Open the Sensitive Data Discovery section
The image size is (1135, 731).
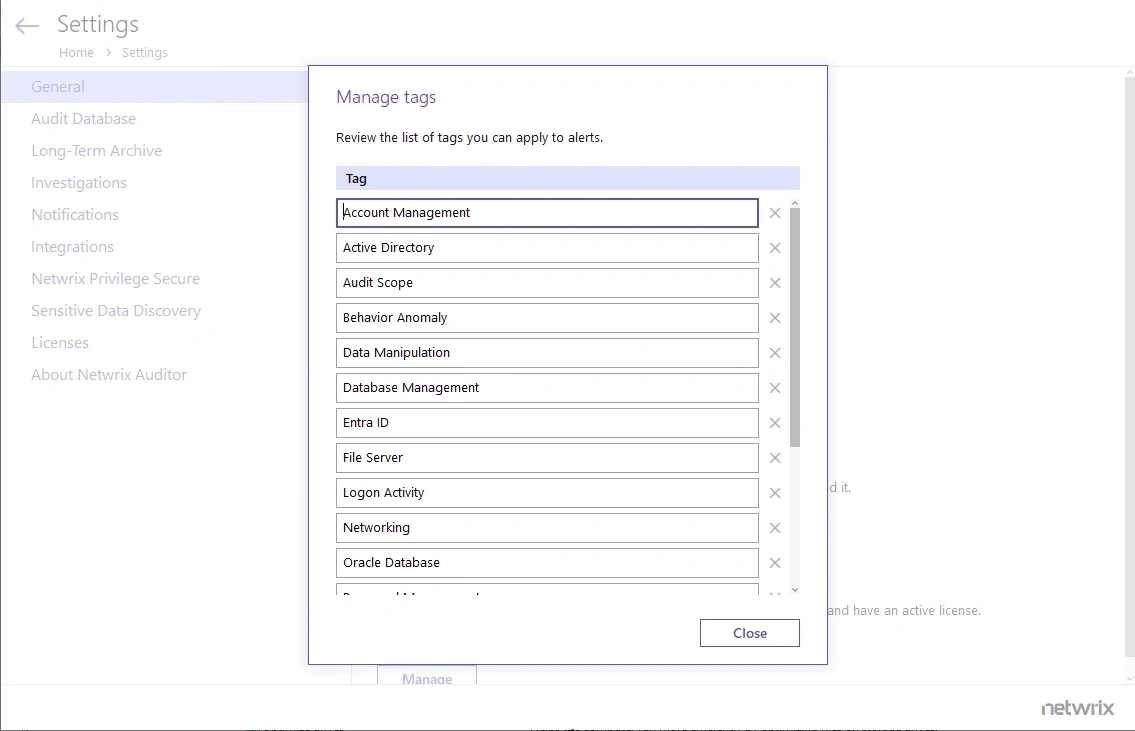tap(116, 310)
